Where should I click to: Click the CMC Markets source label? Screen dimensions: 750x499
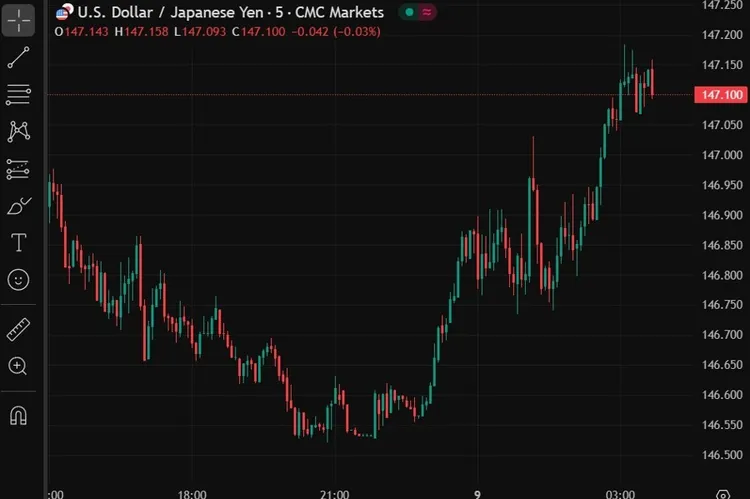pyautogui.click(x=339, y=12)
